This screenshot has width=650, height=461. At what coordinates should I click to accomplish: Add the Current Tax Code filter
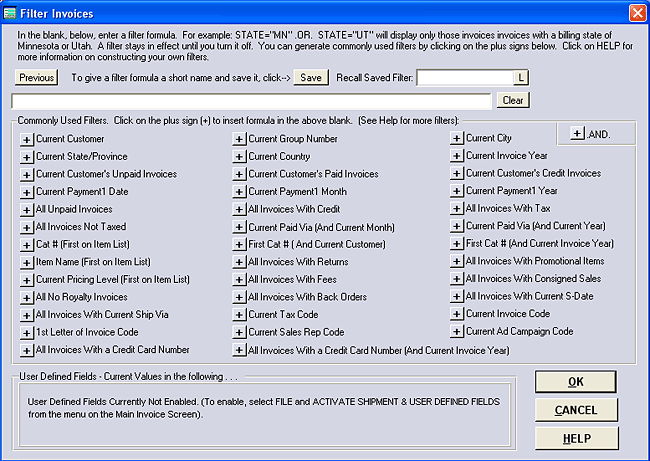pyautogui.click(x=239, y=315)
